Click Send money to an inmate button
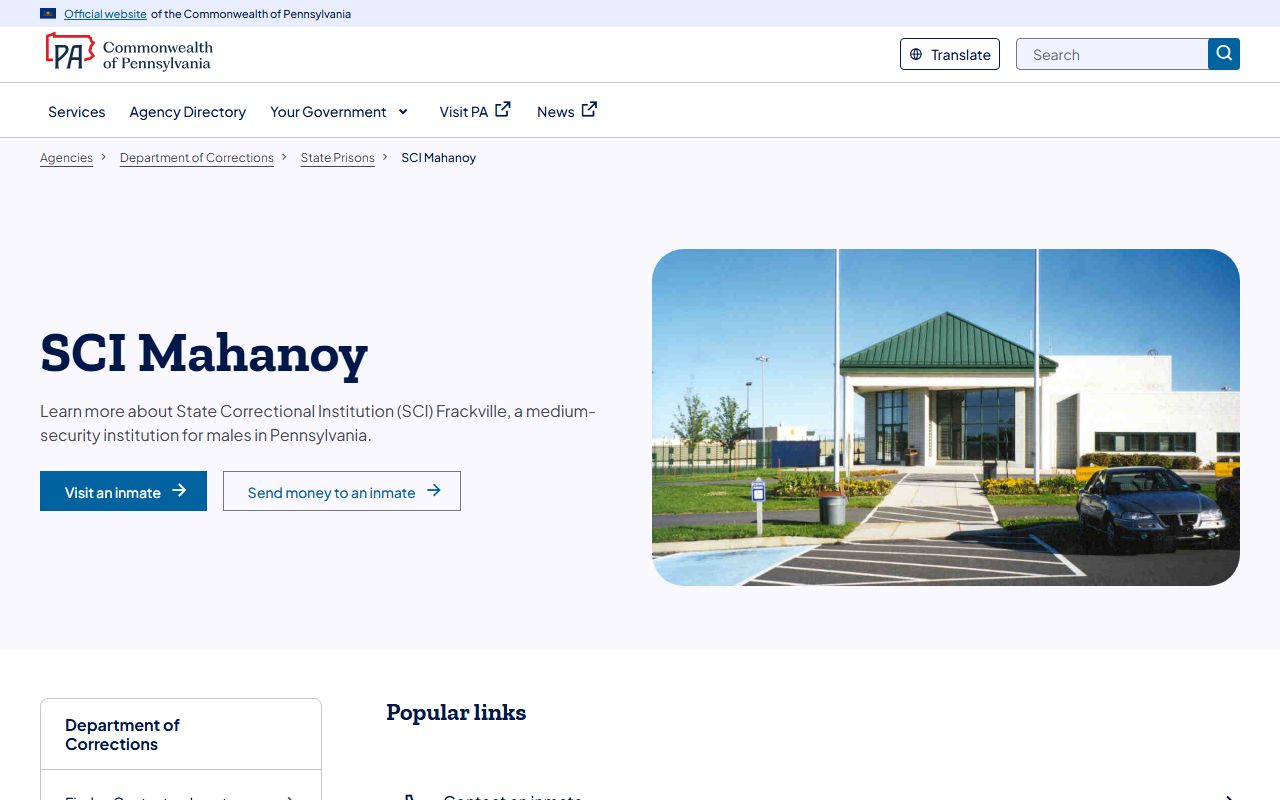 coord(342,491)
